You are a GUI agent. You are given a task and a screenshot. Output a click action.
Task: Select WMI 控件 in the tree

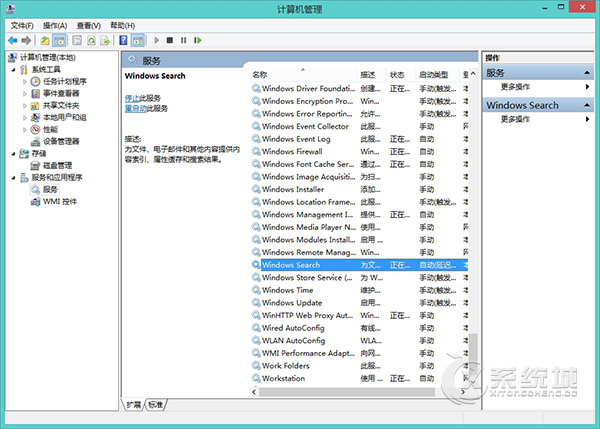point(60,202)
